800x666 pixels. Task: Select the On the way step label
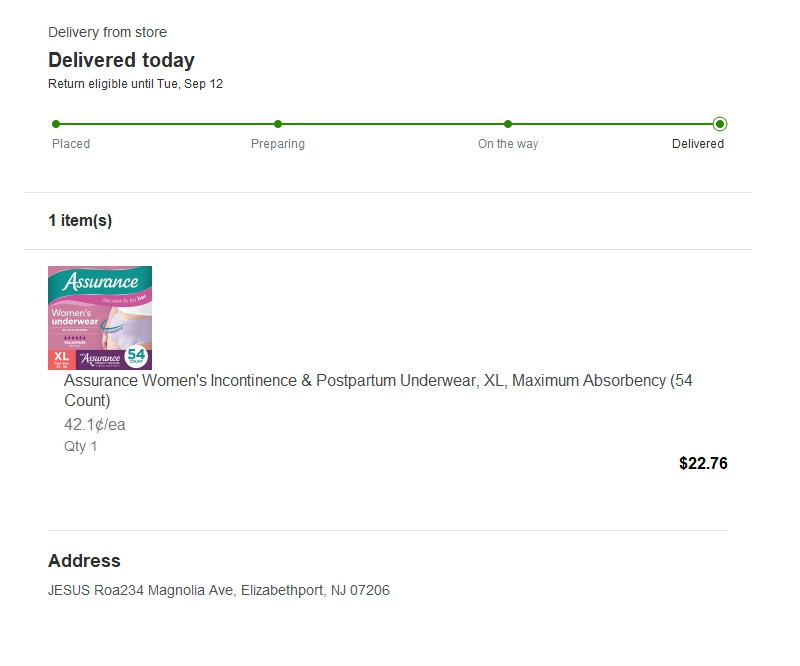tap(508, 144)
